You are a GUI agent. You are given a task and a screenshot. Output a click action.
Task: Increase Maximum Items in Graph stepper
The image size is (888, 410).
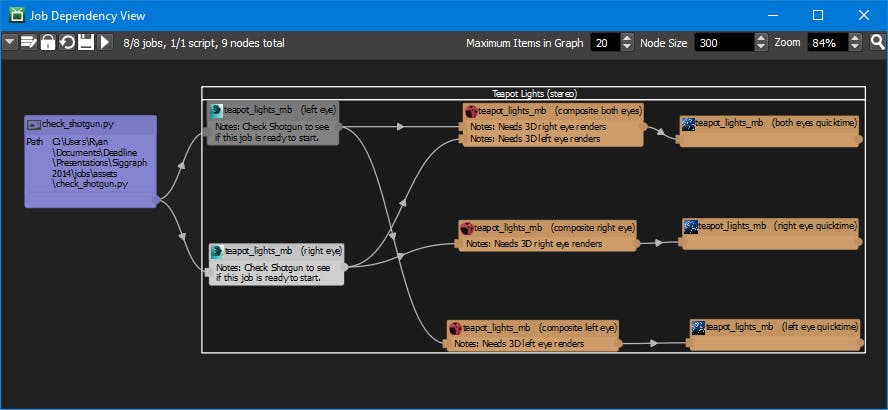627,38
